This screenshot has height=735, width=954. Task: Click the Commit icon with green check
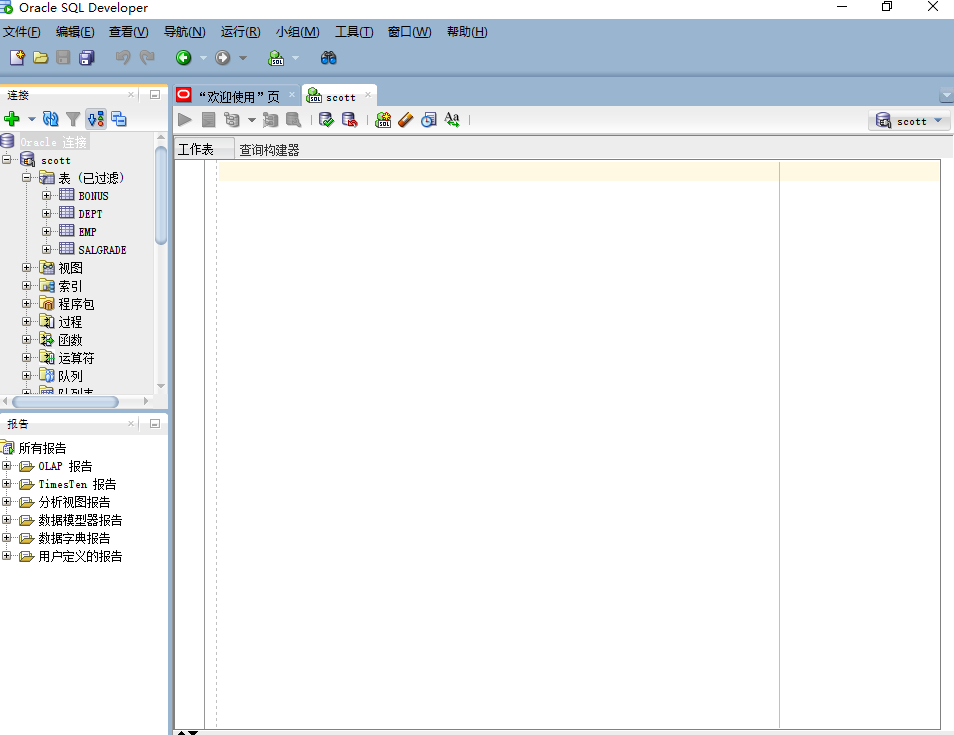pos(326,120)
